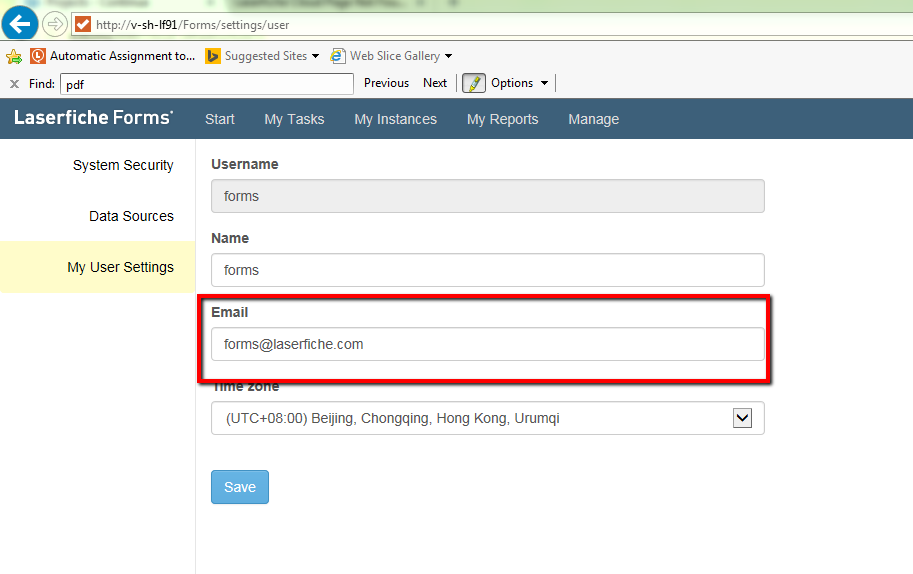Click Next in the Find bar
The width and height of the screenshot is (913, 574).
[x=435, y=83]
